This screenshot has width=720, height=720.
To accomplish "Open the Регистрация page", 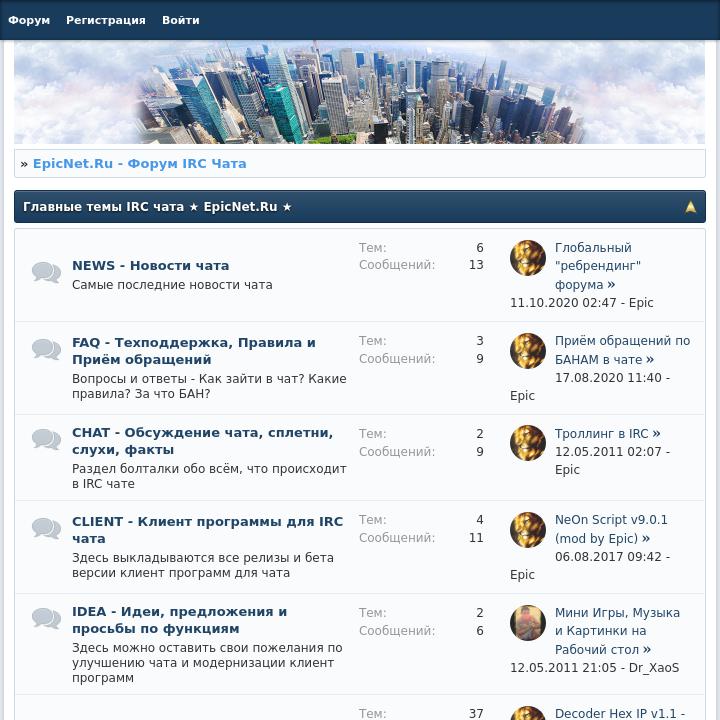I will [x=106, y=20].
